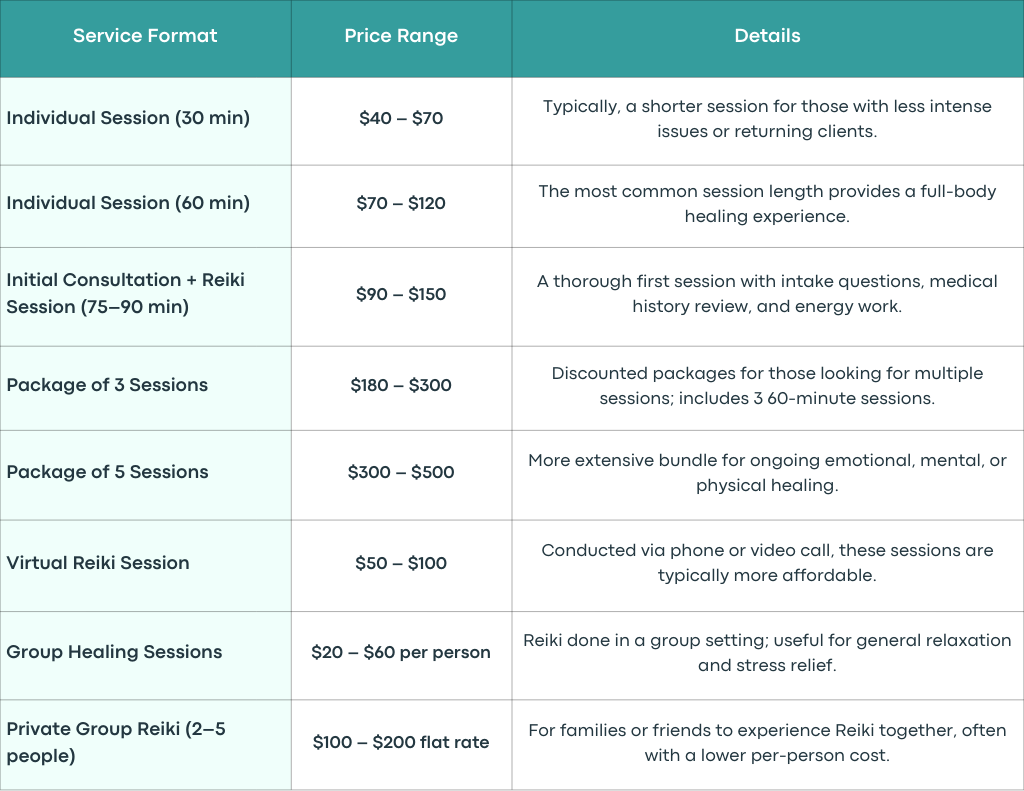The width and height of the screenshot is (1024, 791).
Task: Click the $180 – $300 price
Action: point(401,385)
